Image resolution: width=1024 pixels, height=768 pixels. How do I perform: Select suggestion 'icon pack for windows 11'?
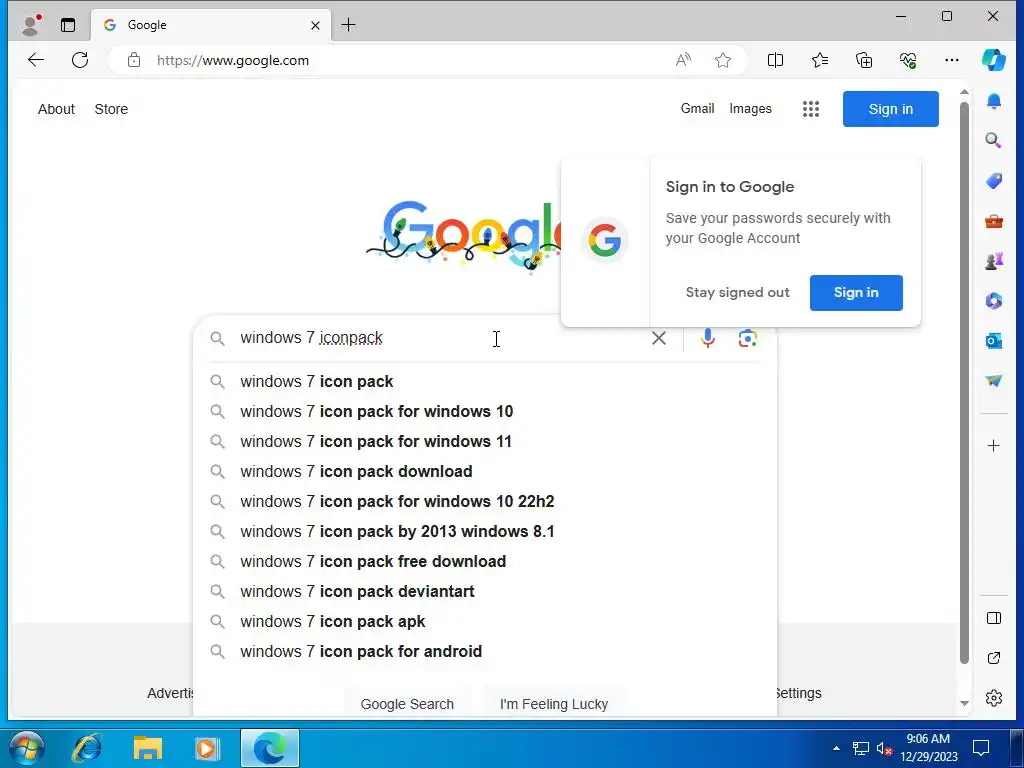coord(485,441)
